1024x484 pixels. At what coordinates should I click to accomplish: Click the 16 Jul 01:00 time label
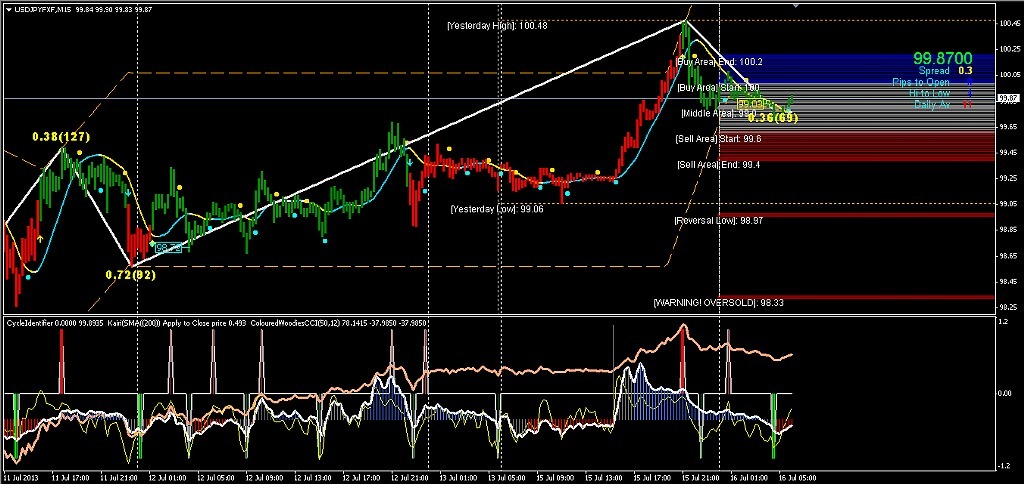tap(750, 477)
